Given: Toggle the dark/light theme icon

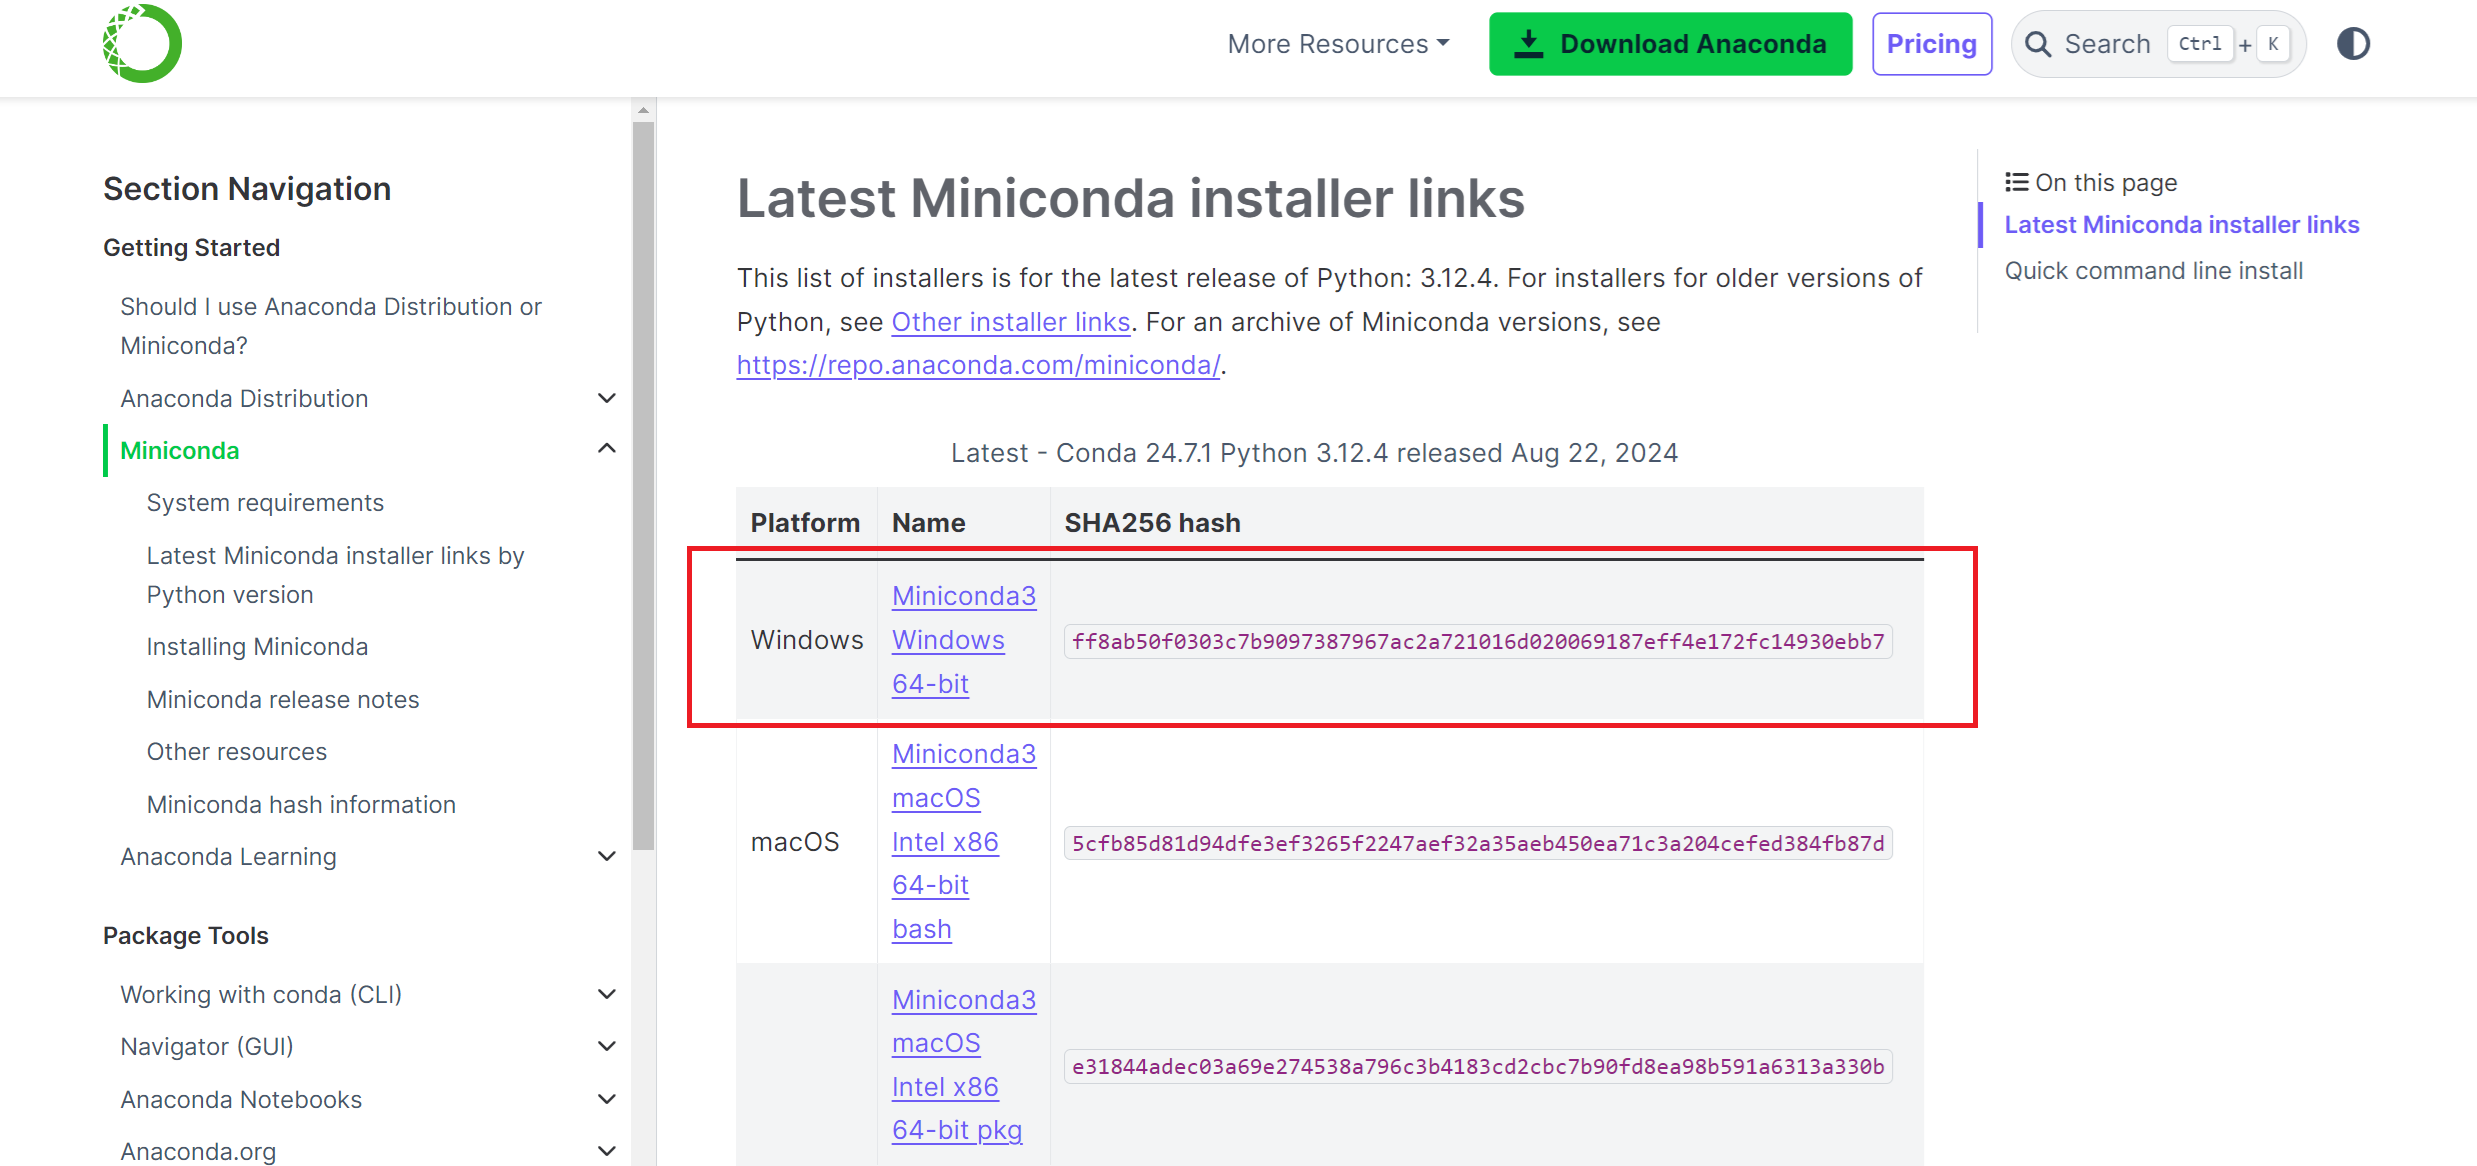Looking at the screenshot, I should coord(2353,44).
